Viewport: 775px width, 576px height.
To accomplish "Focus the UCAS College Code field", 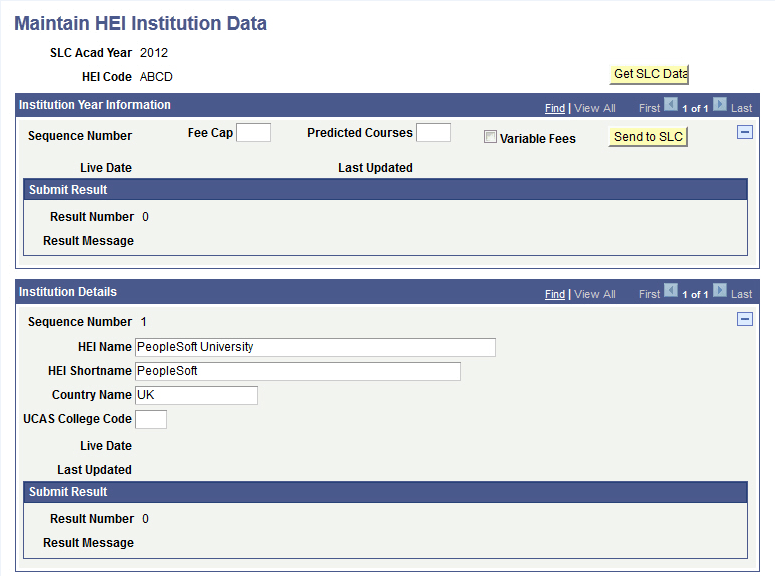I will pos(151,419).
